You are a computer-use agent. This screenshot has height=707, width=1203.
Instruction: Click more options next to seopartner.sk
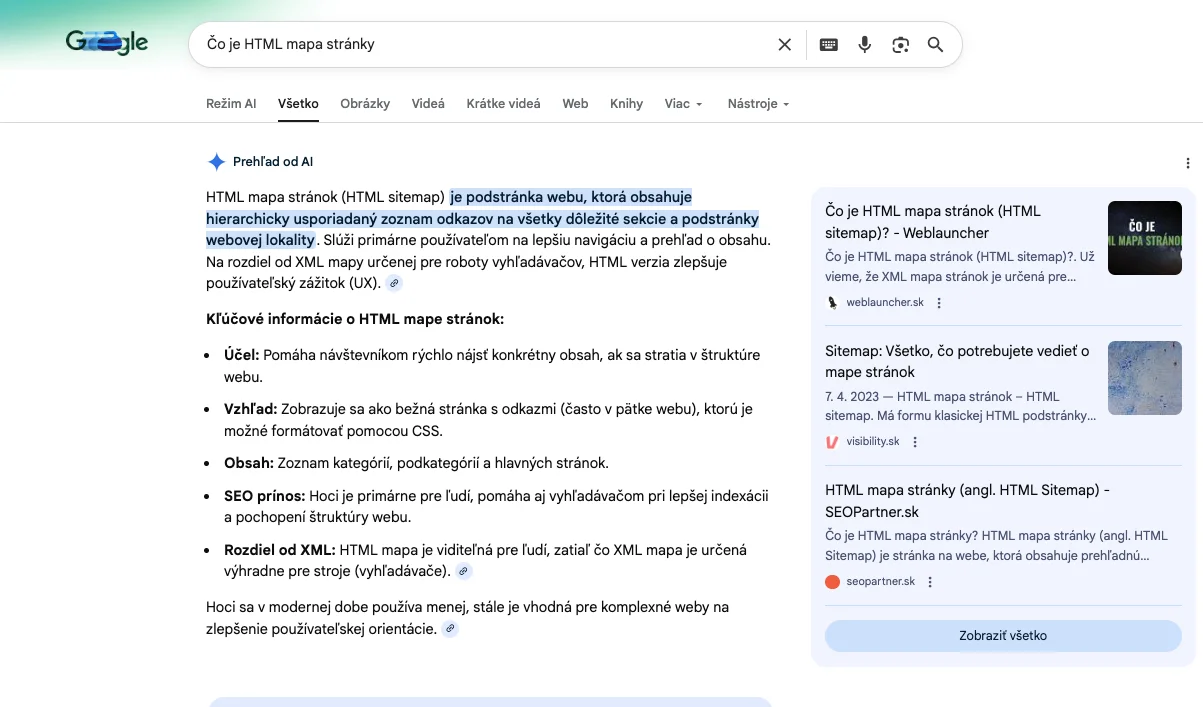point(930,582)
